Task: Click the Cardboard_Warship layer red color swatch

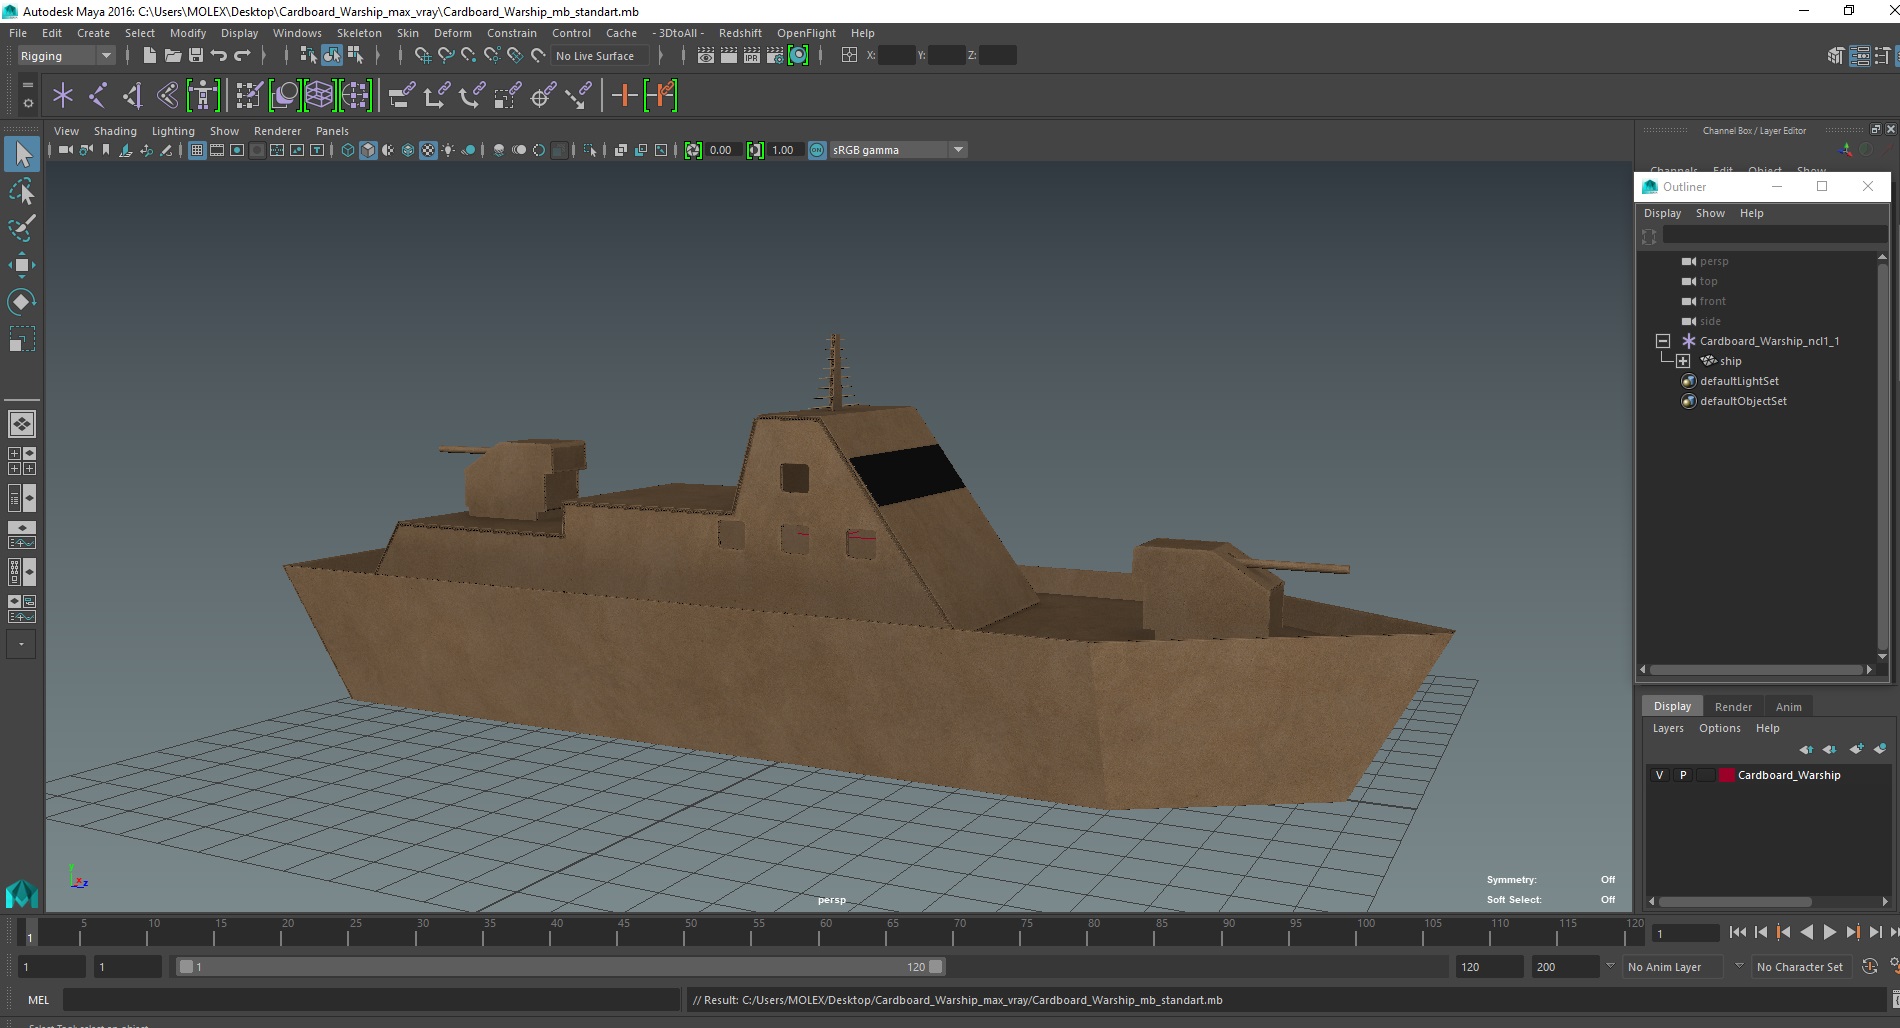Action: (1726, 775)
